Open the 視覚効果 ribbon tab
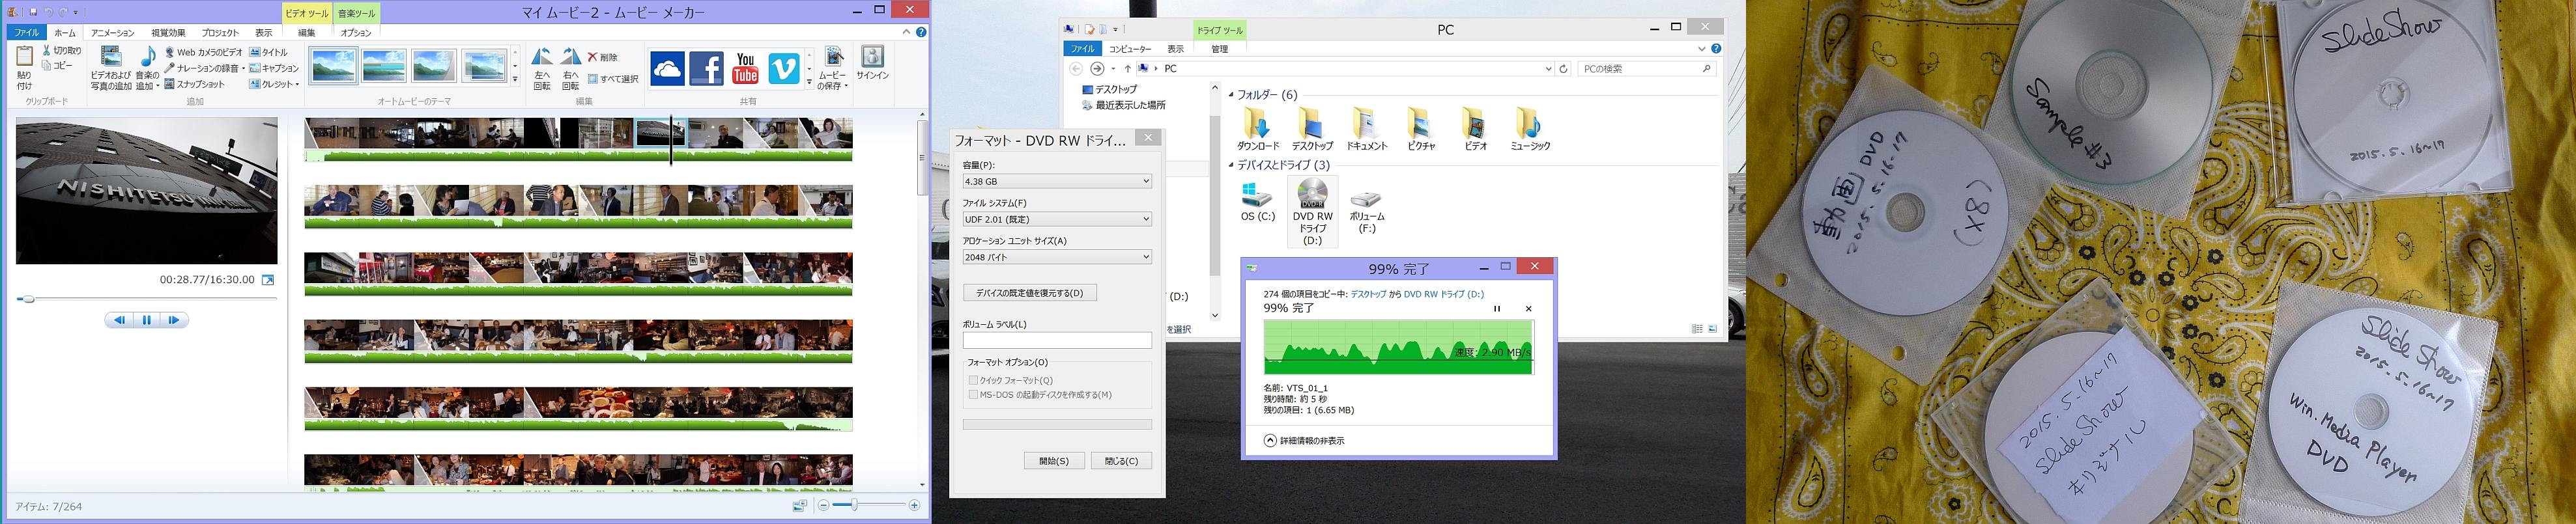This screenshot has width=2576, height=524. [168, 33]
